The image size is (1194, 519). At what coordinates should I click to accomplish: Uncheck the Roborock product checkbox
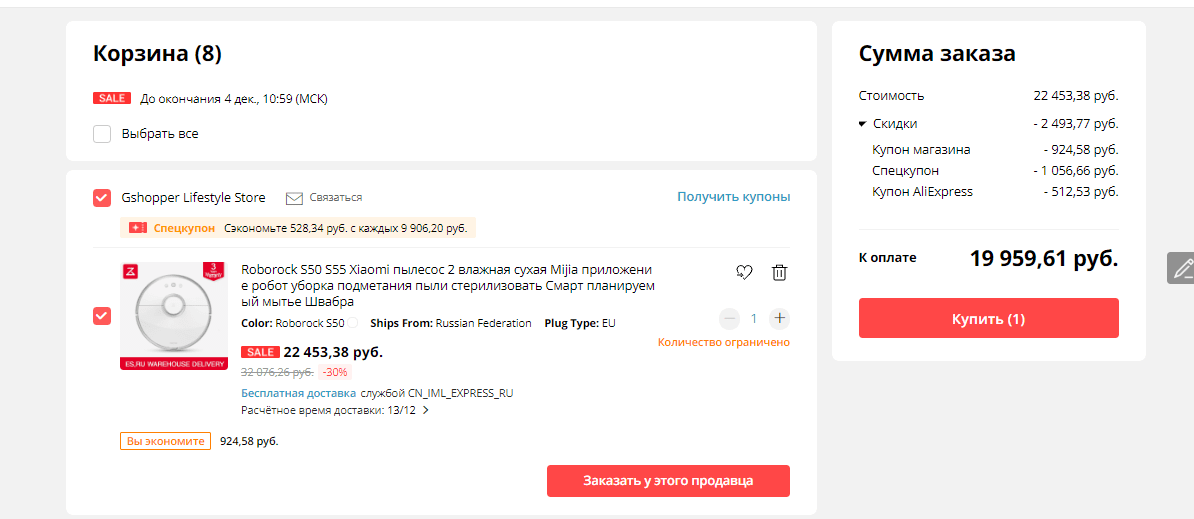(x=102, y=316)
